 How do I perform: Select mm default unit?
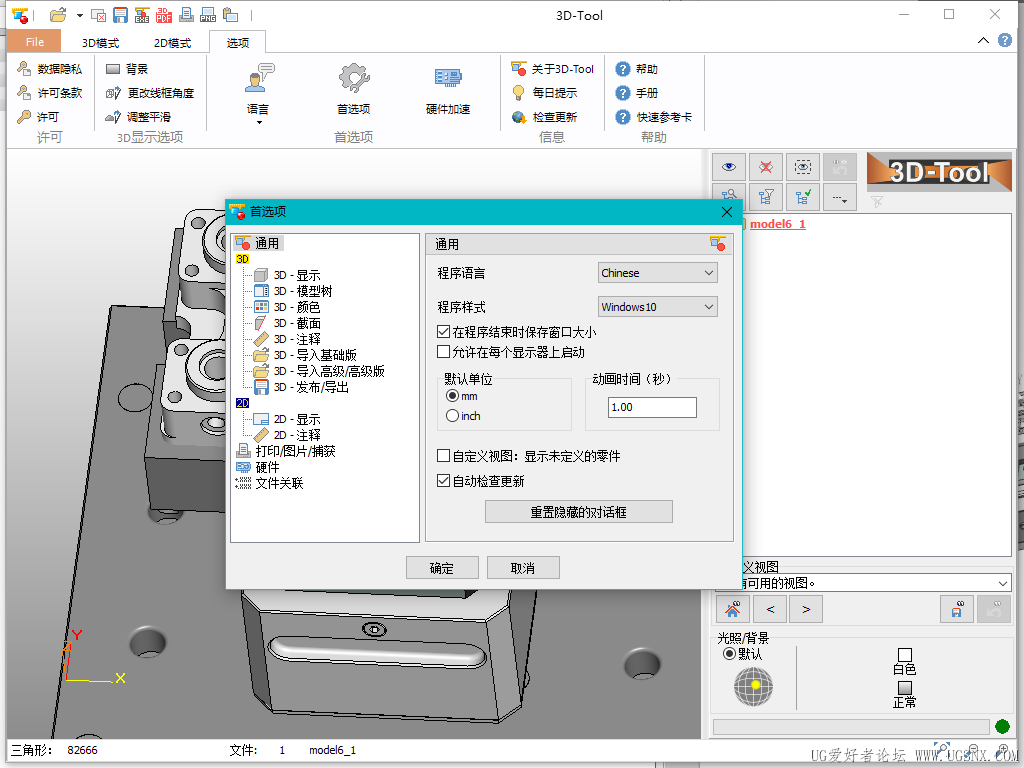click(x=452, y=396)
